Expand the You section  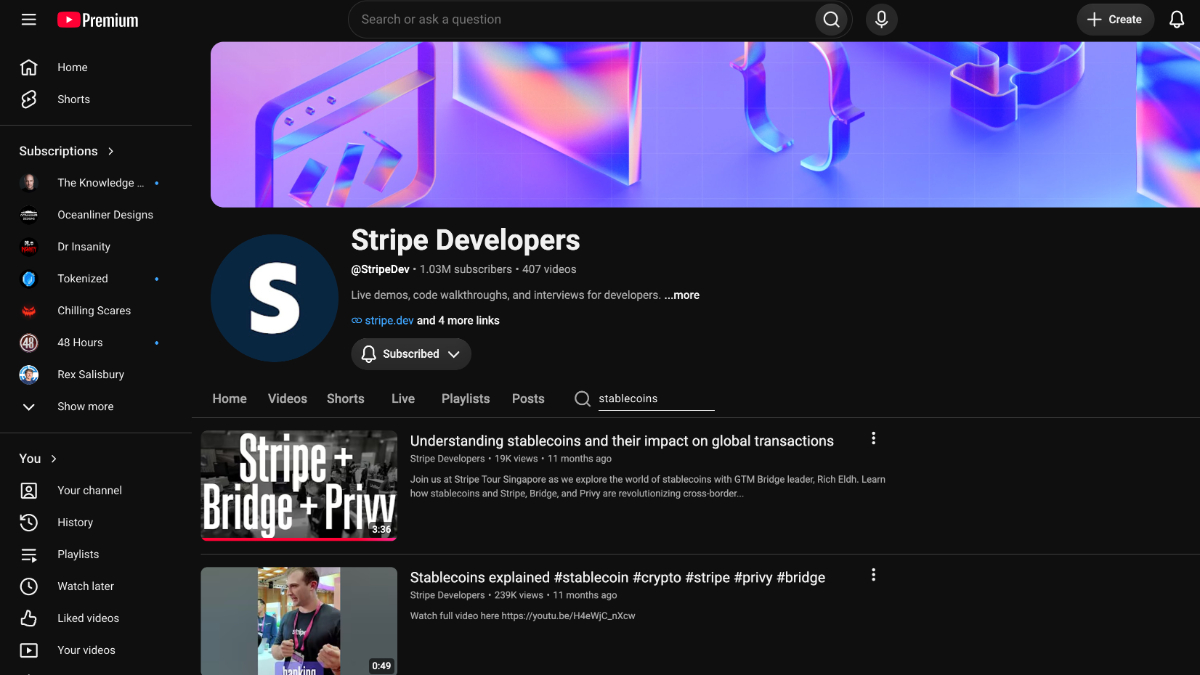[x=39, y=458]
